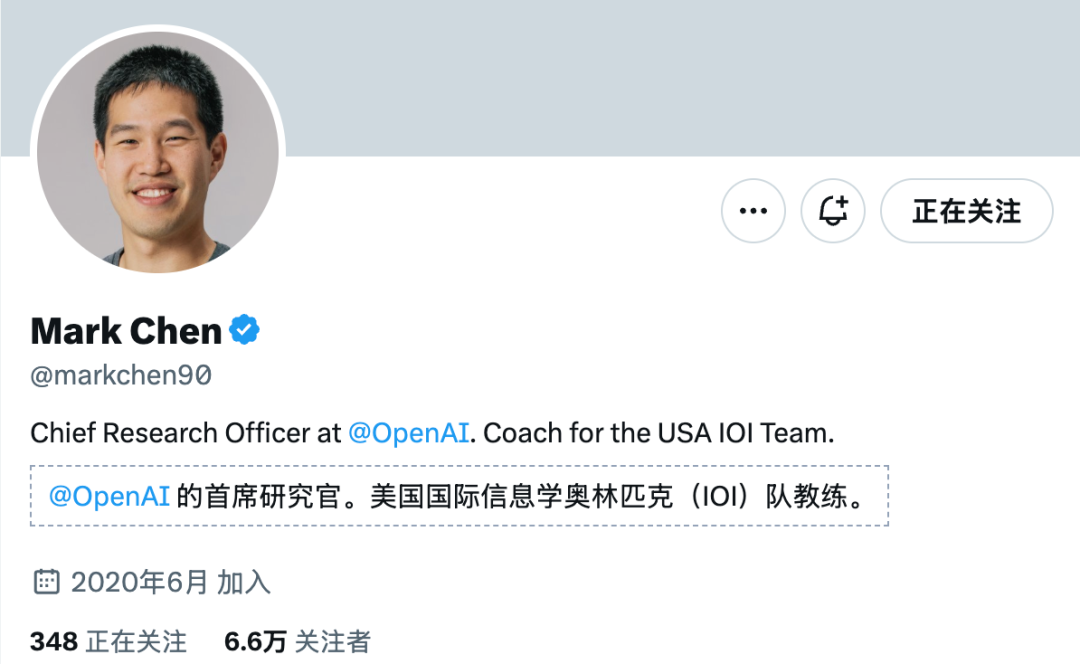The width and height of the screenshot is (1080, 664).
Task: Open @OpenAI link in translated Chinese bio
Action: (x=109, y=496)
